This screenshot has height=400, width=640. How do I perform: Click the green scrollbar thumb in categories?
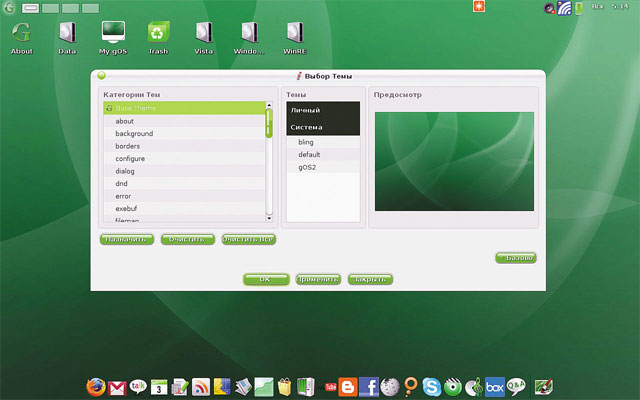point(269,123)
